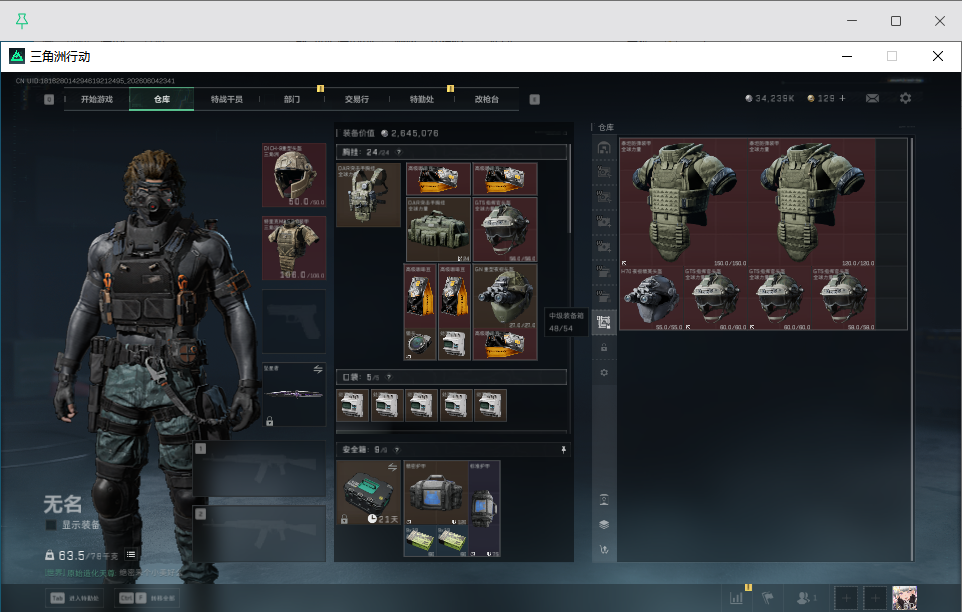Click the player avatar thumbnail at bottom right
This screenshot has height=612, width=962.
coord(904,598)
